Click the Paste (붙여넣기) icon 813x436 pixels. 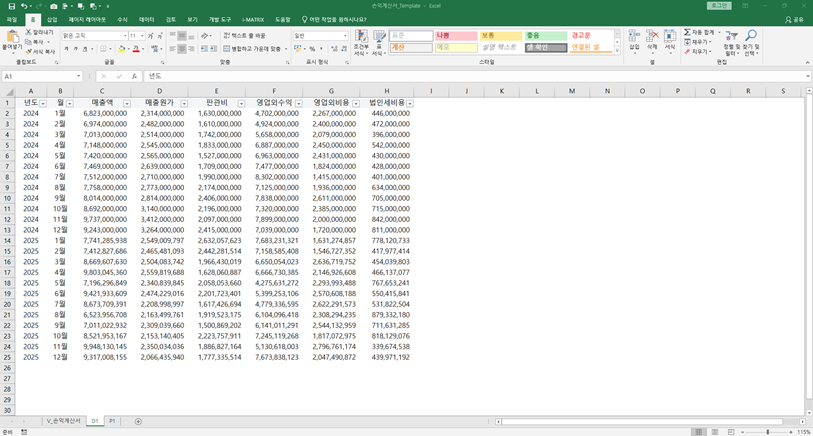click(11, 38)
